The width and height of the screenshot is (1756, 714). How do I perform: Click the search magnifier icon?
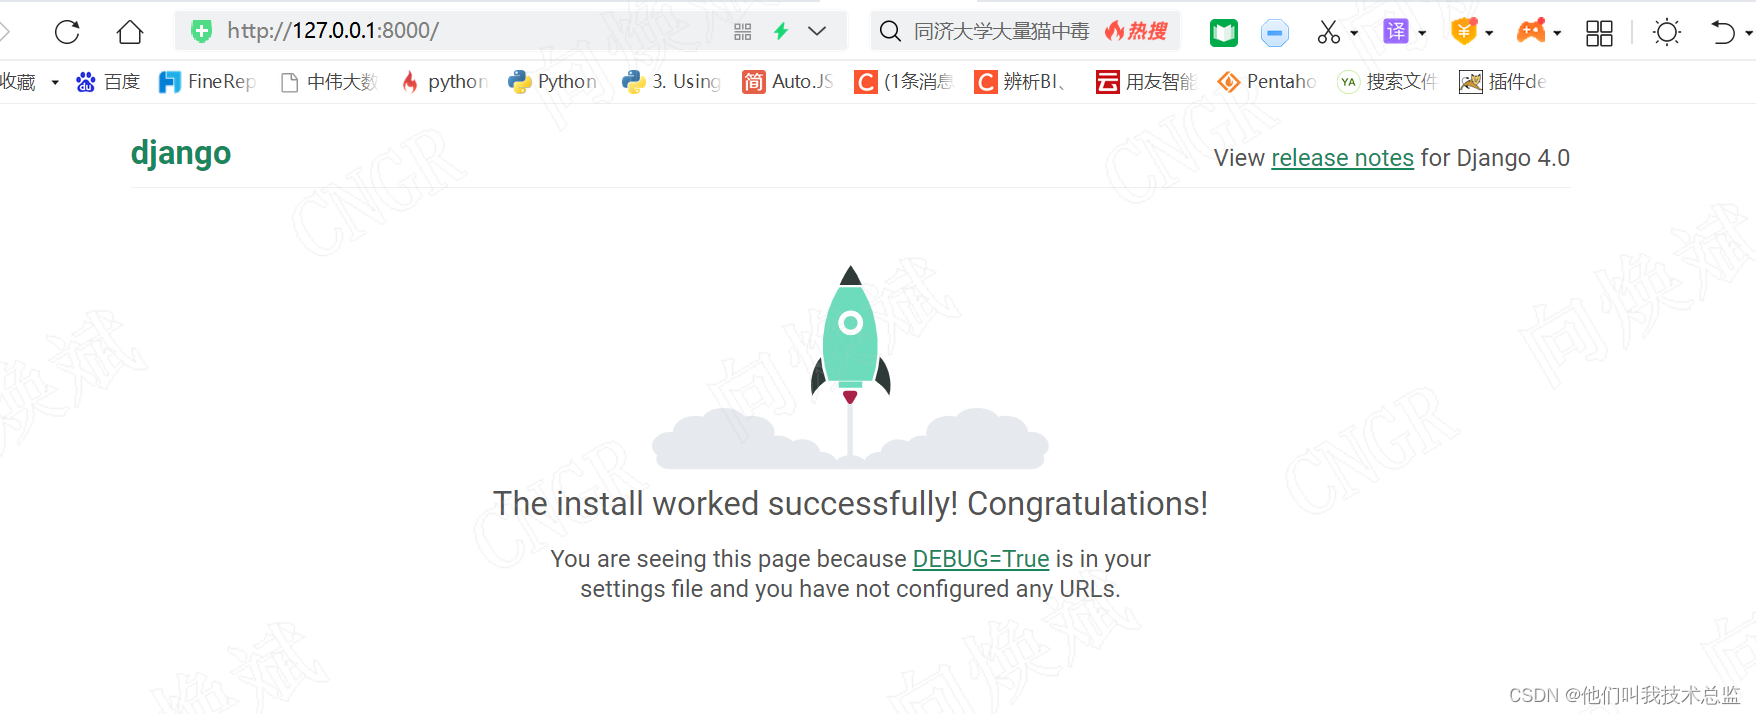click(x=890, y=32)
